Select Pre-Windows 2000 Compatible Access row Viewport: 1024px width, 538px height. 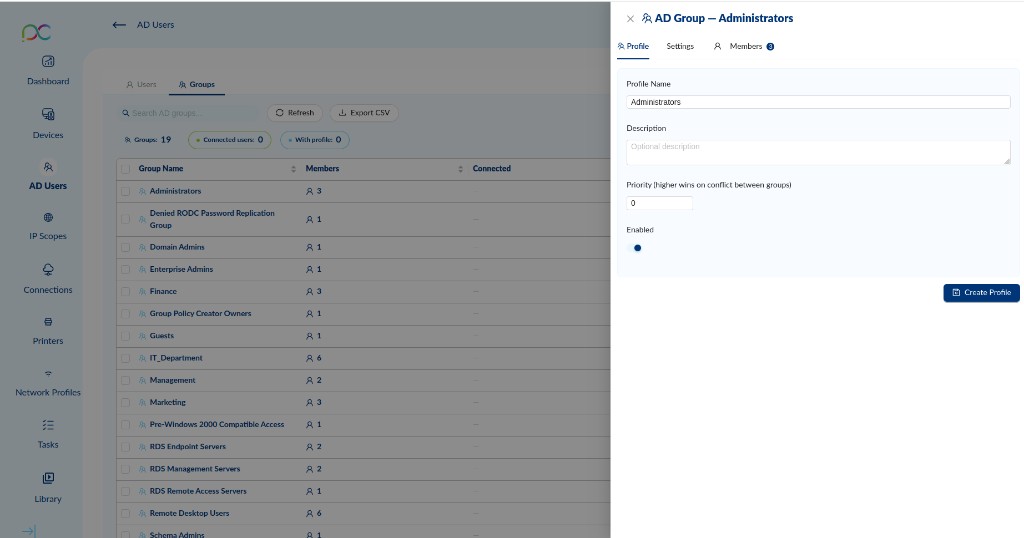363,424
